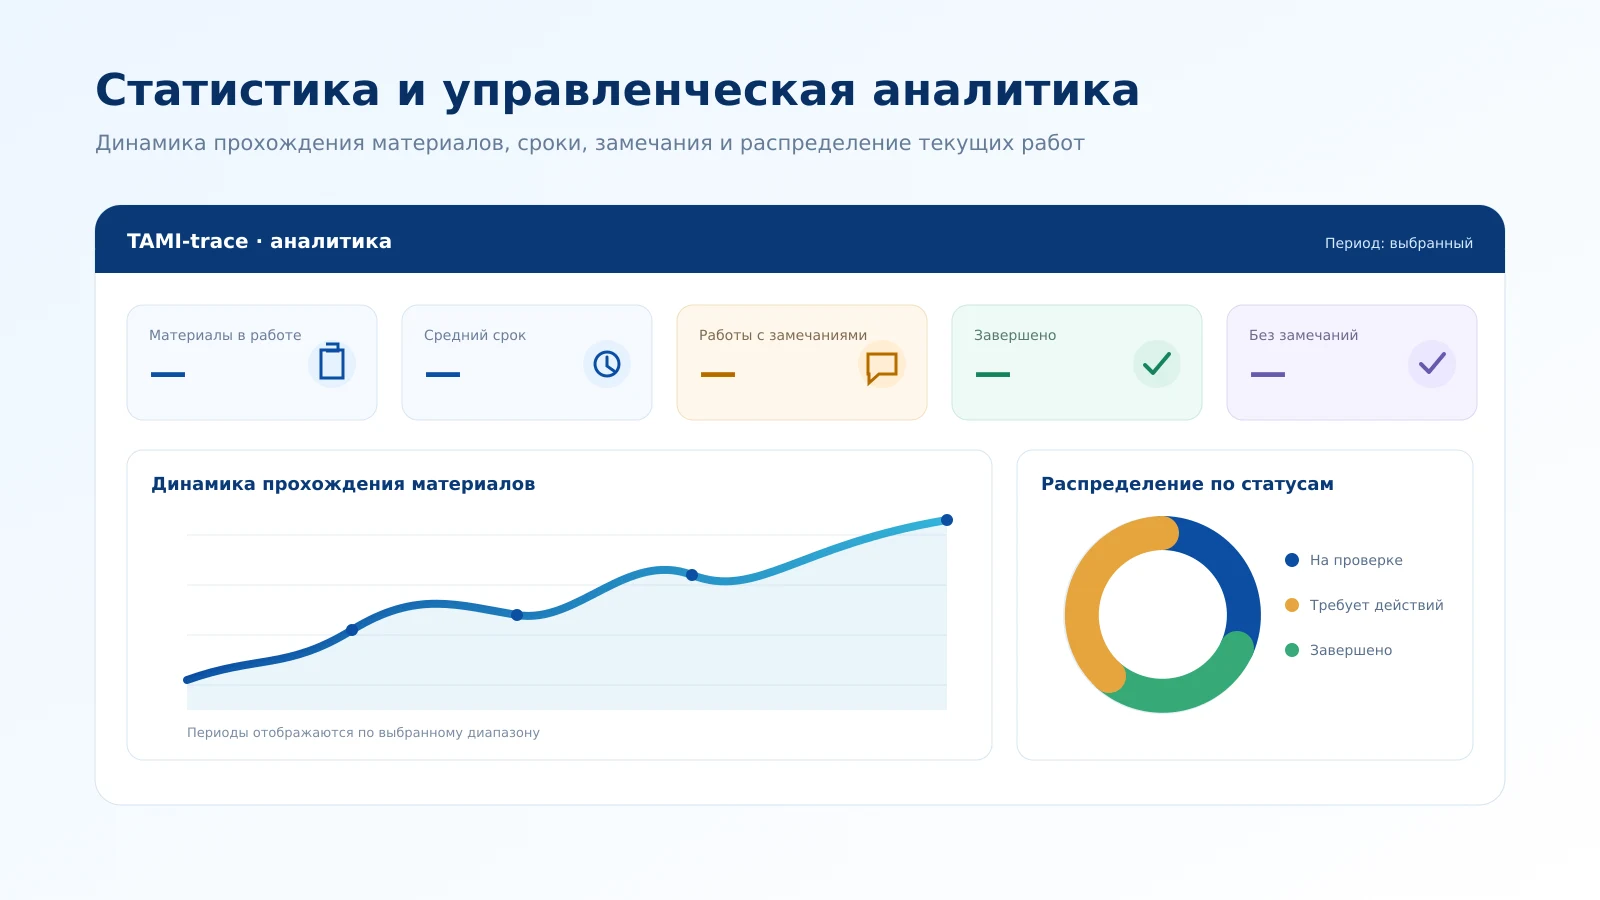Click the Статистика и управленческая аналитика heading
This screenshot has height=900, width=1600.
point(617,90)
